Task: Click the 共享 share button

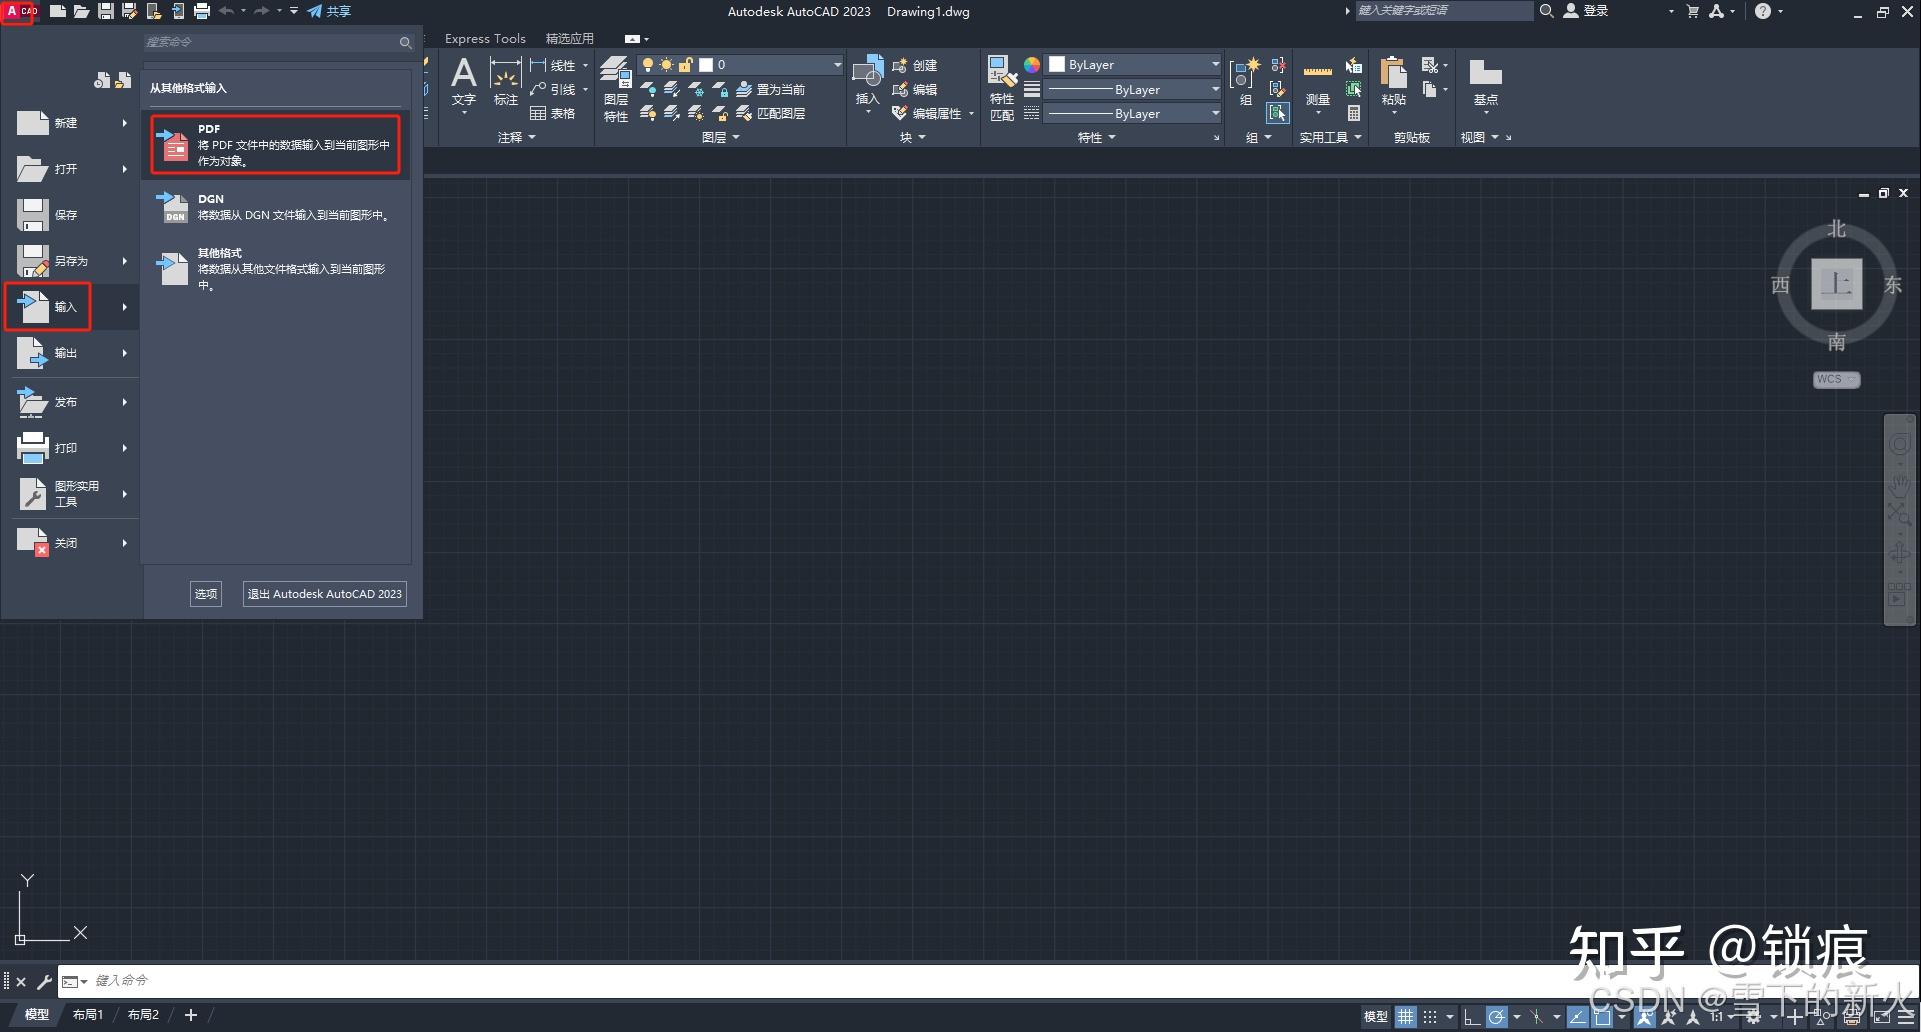Action: pos(329,11)
